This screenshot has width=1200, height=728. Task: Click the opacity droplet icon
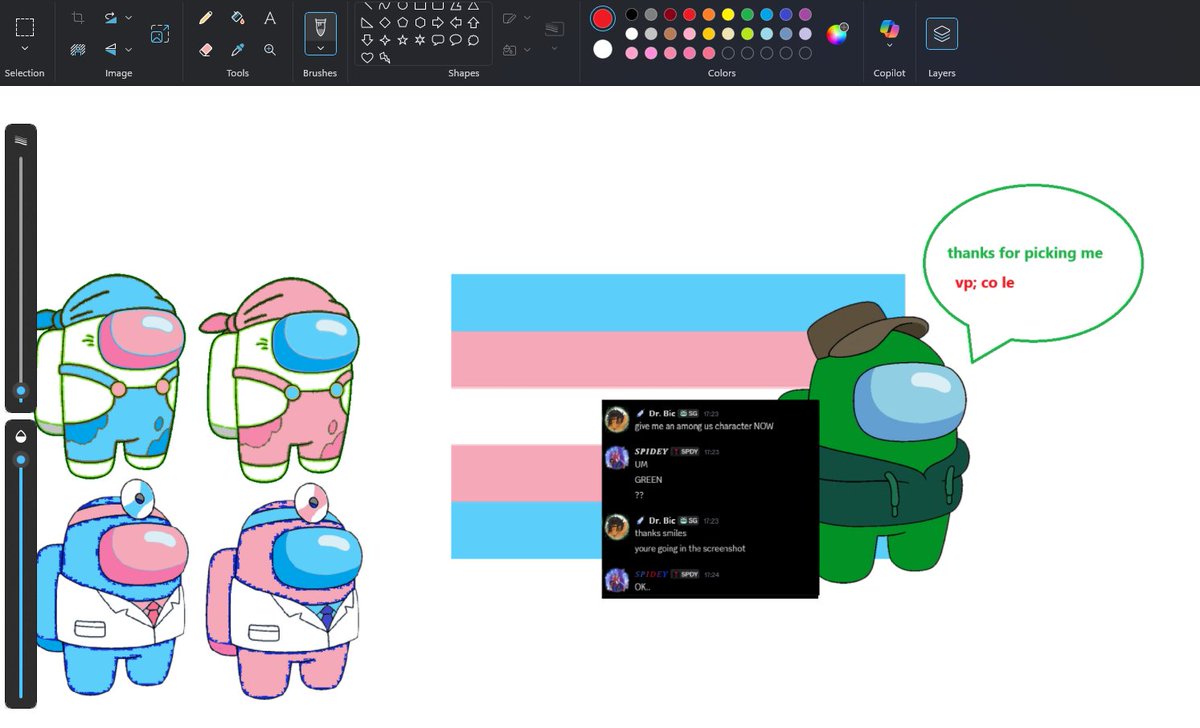(21, 435)
